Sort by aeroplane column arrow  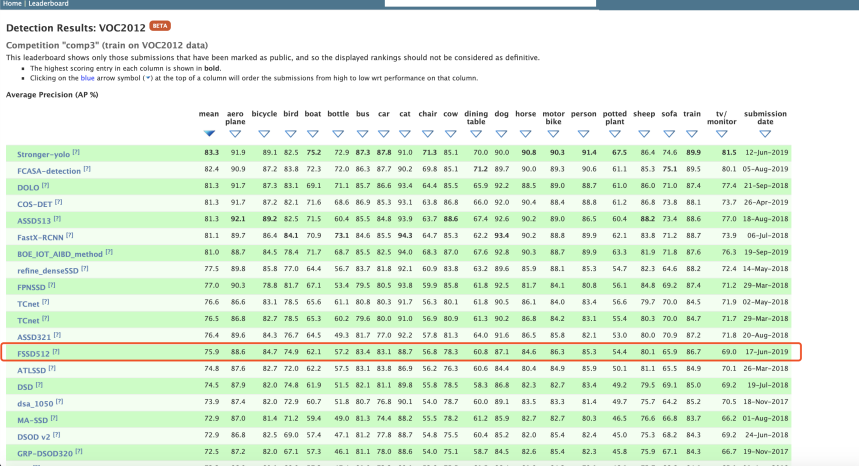pyautogui.click(x=237, y=133)
